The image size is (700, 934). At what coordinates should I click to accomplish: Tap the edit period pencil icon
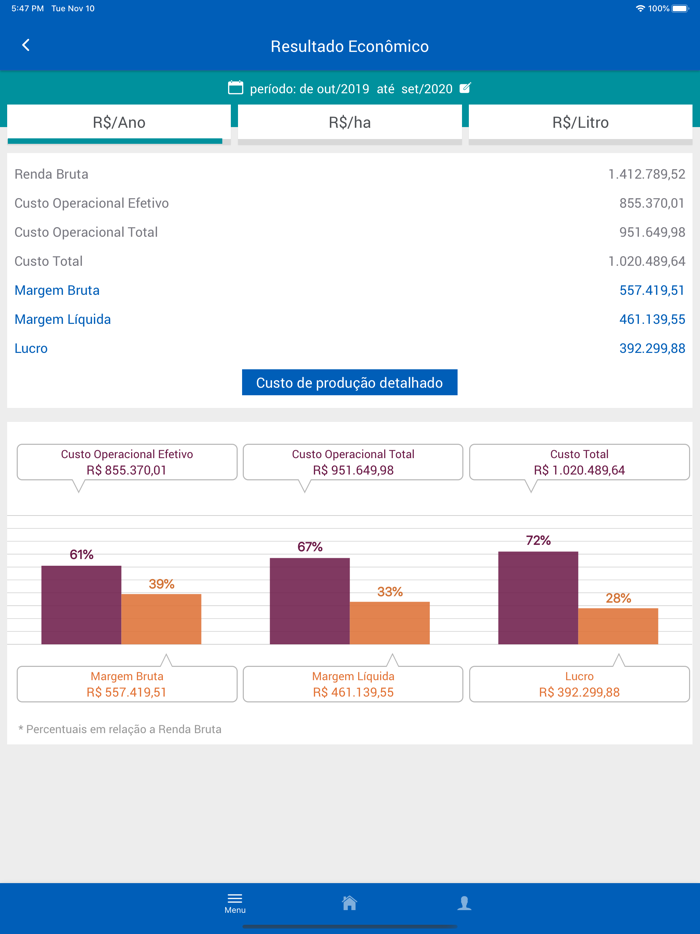[465, 88]
